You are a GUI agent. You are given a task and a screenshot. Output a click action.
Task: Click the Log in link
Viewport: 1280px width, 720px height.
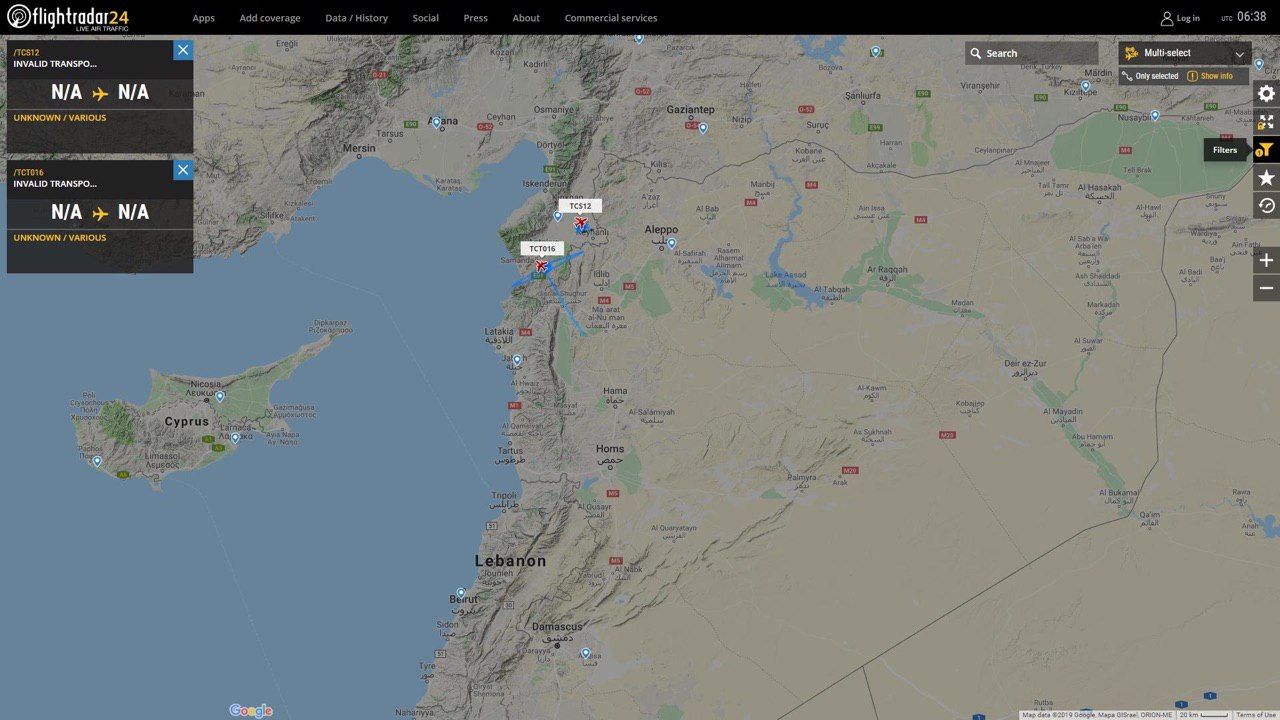(1180, 18)
